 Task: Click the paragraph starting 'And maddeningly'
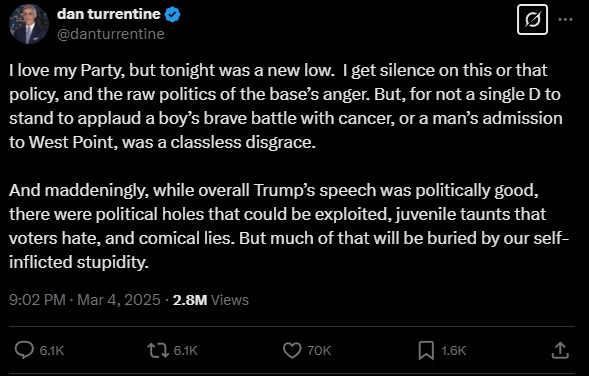coord(289,226)
